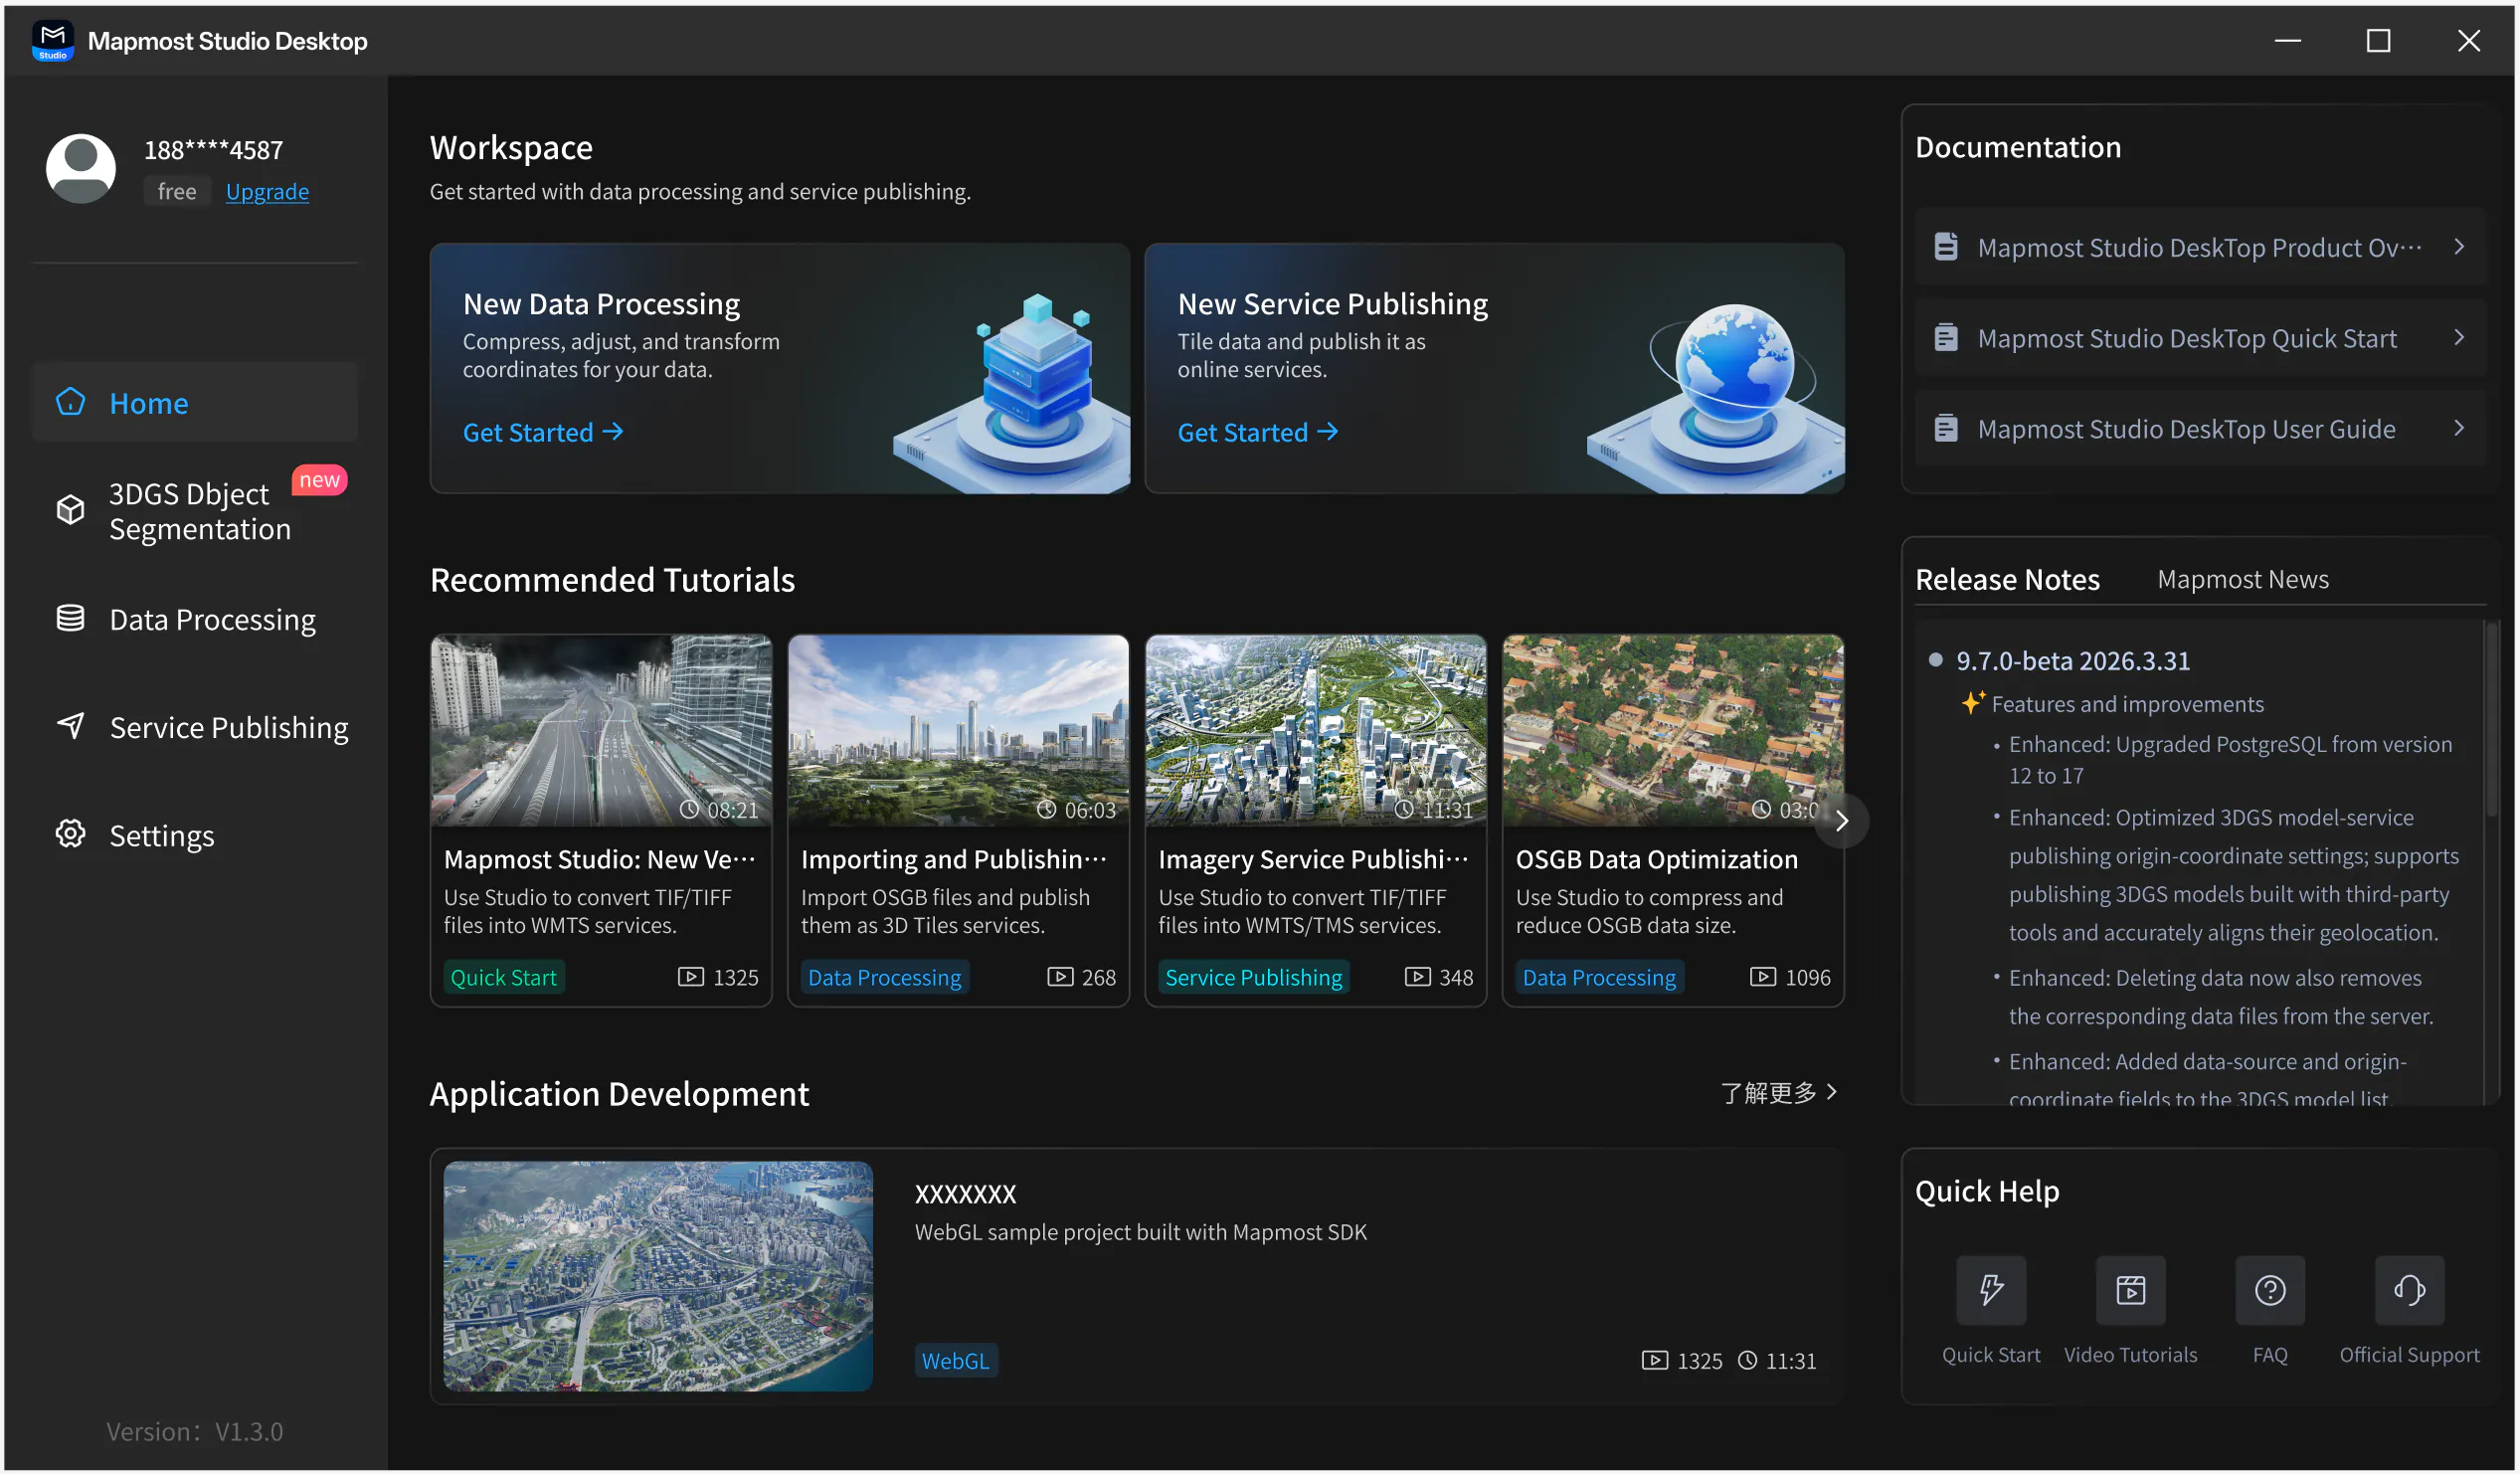This screenshot has width=2520, height=1474.
Task: Click Get Started under New Service Publishing
Action: tap(1258, 432)
